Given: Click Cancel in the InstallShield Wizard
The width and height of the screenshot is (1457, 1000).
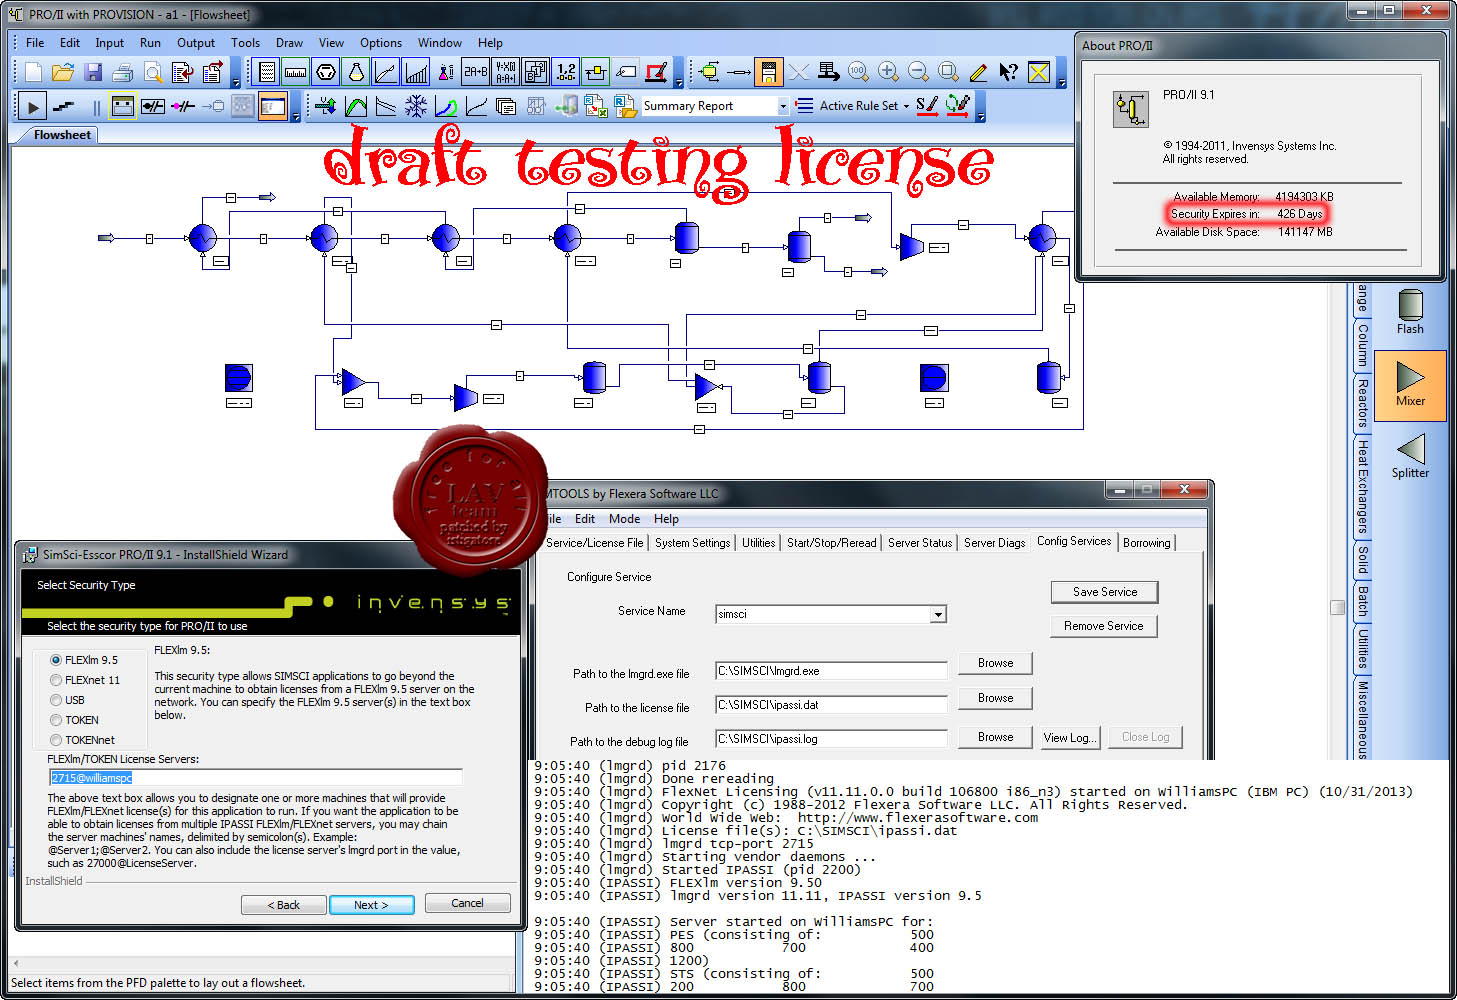Looking at the screenshot, I should (467, 903).
